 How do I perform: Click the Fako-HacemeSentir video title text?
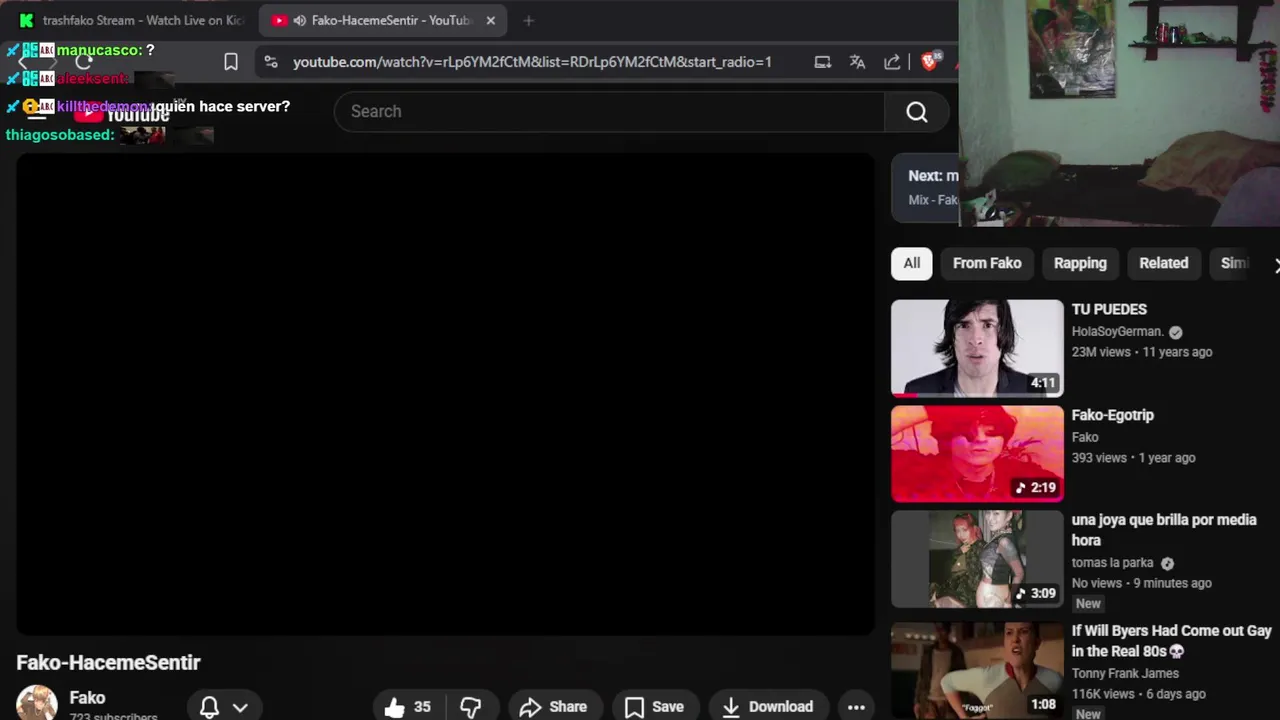pyautogui.click(x=108, y=662)
